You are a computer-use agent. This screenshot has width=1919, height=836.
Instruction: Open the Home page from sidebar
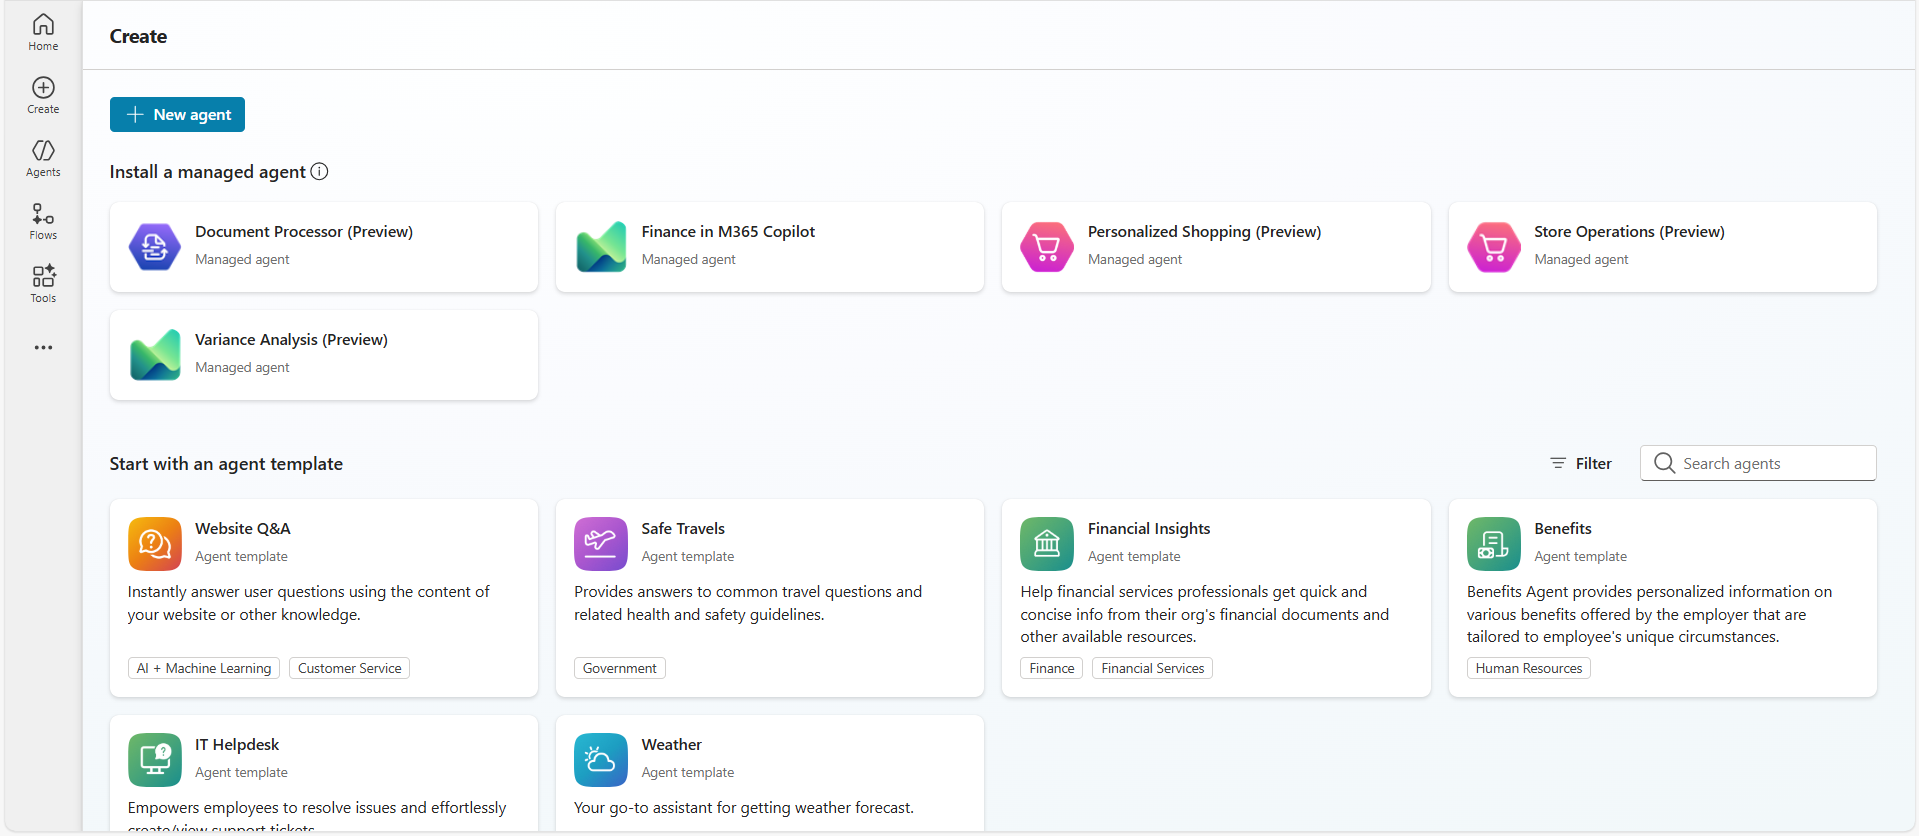pos(43,32)
